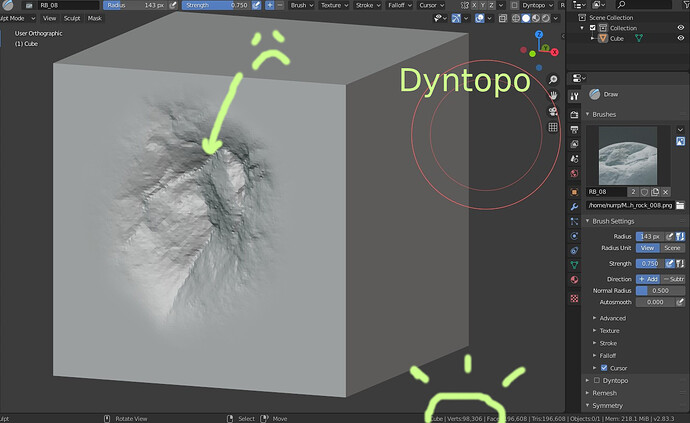Open the Cursor dropdown in header

pos(431,5)
